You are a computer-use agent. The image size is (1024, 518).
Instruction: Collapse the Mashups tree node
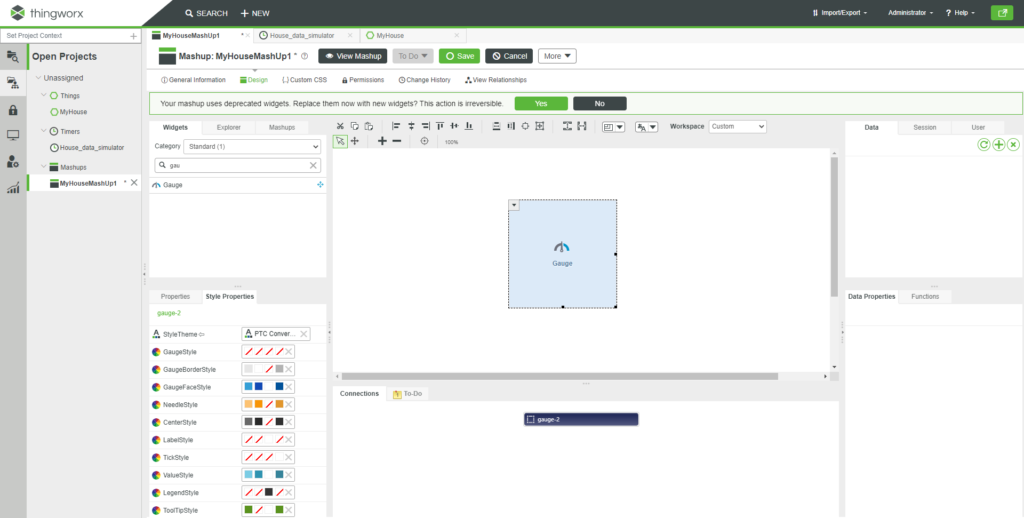point(44,167)
